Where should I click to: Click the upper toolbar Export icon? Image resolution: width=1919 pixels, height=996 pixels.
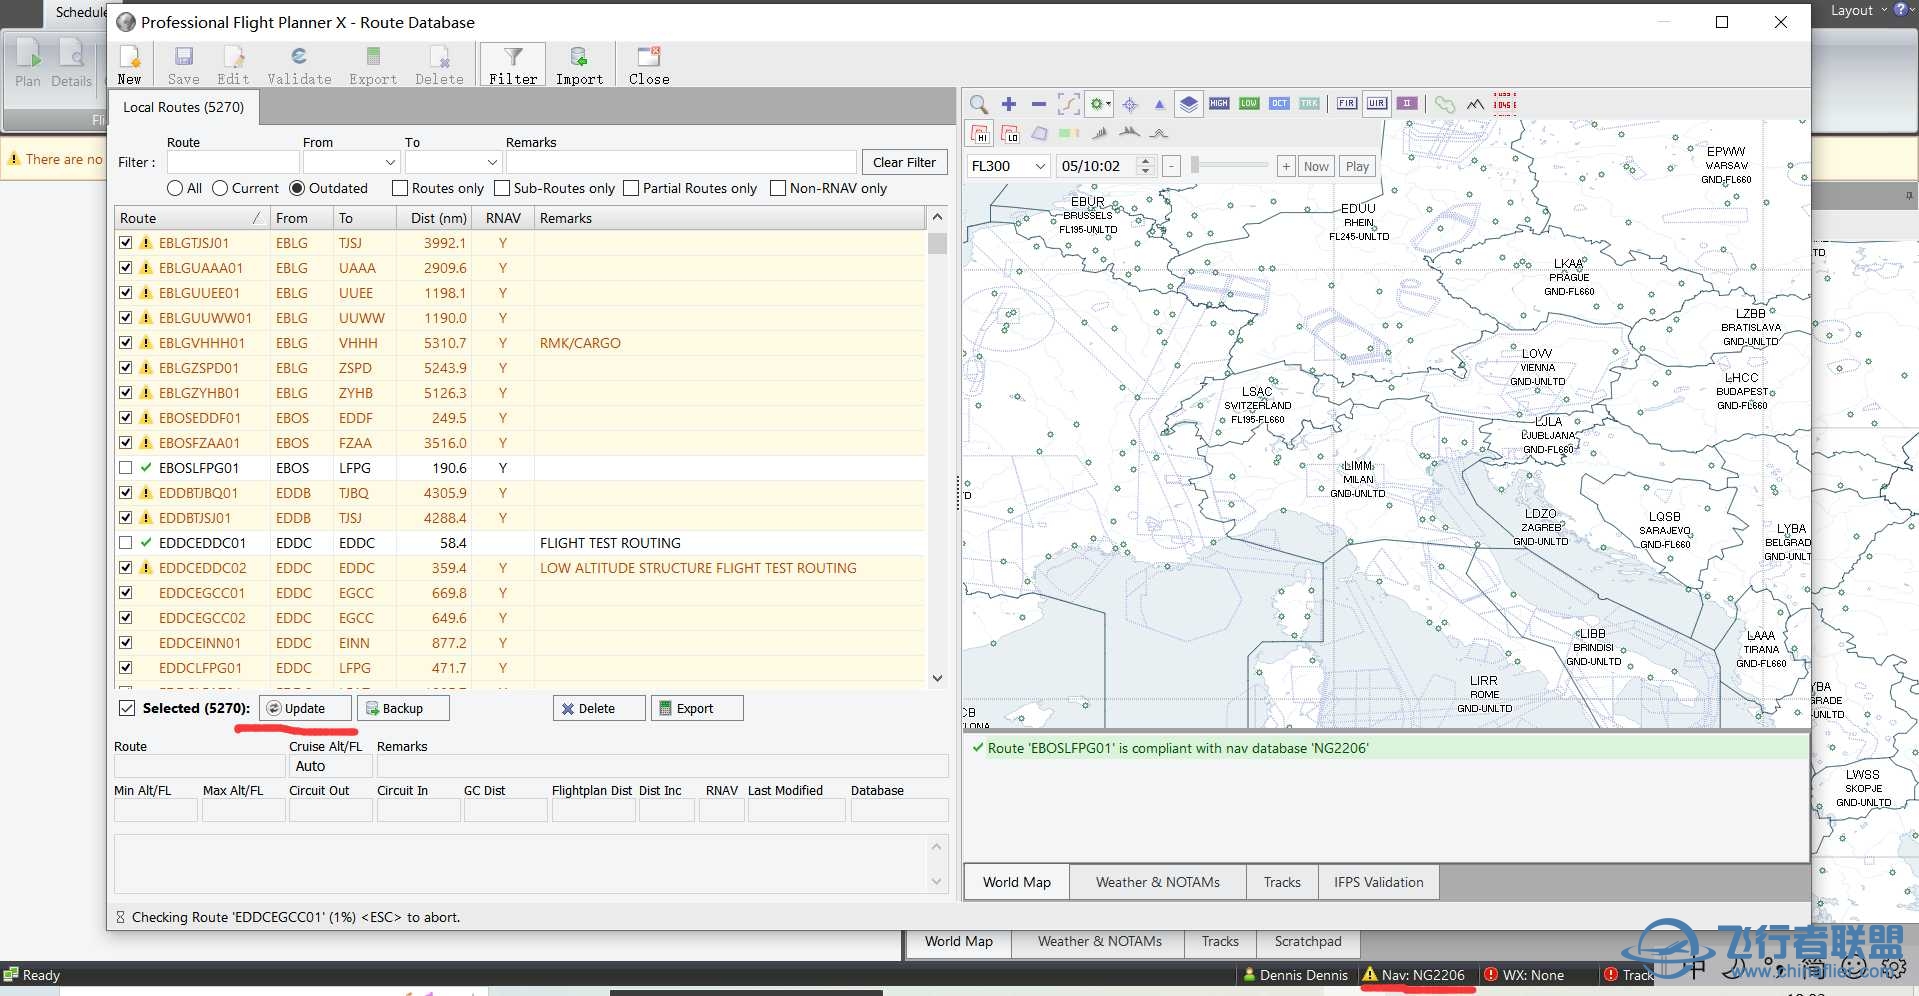pyautogui.click(x=373, y=65)
